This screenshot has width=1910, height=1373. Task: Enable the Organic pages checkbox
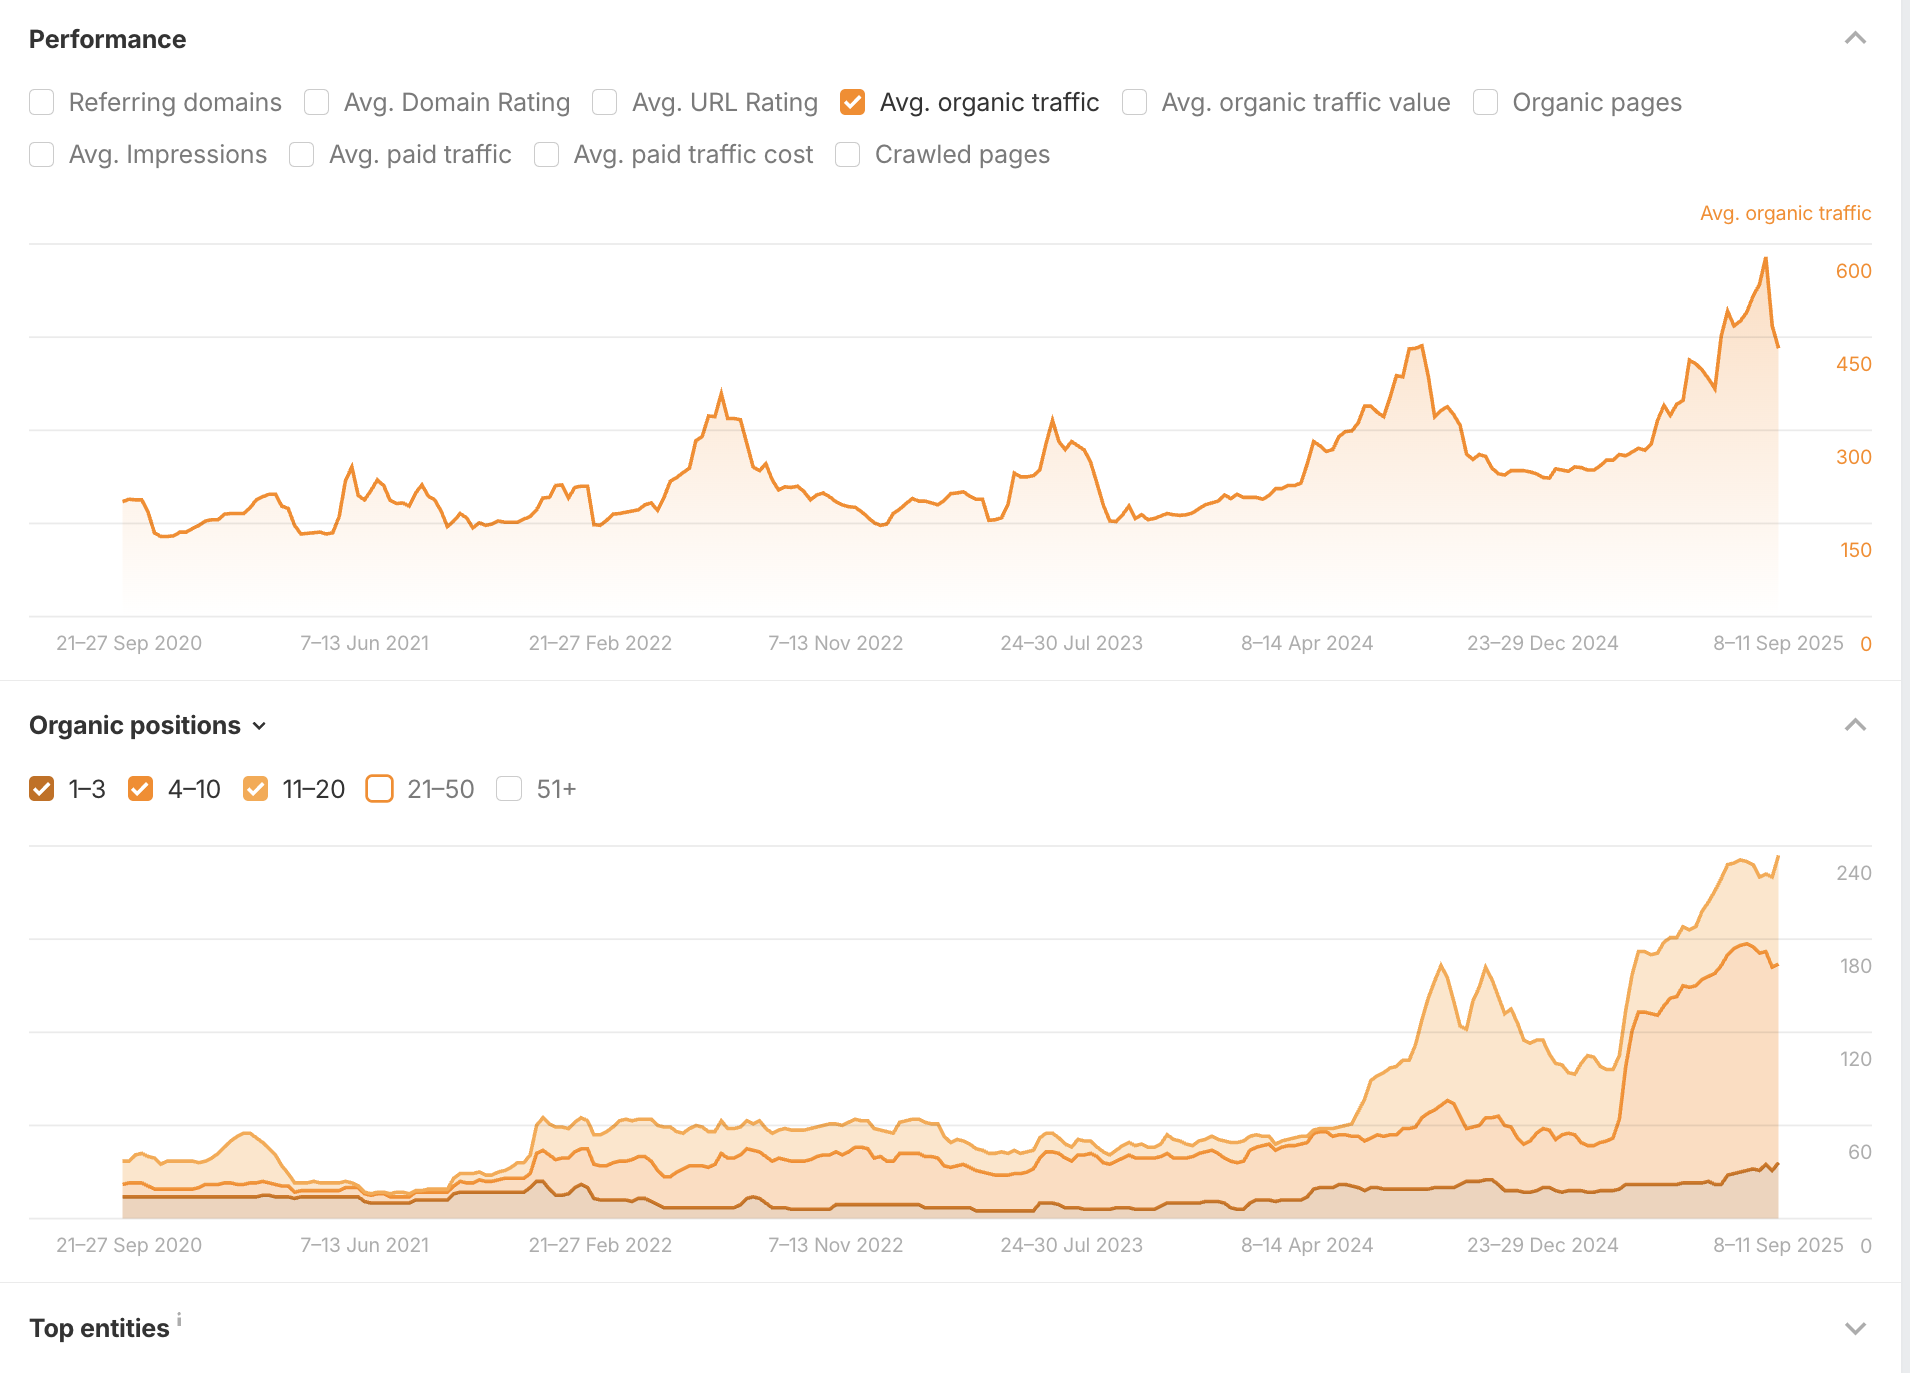point(1485,102)
